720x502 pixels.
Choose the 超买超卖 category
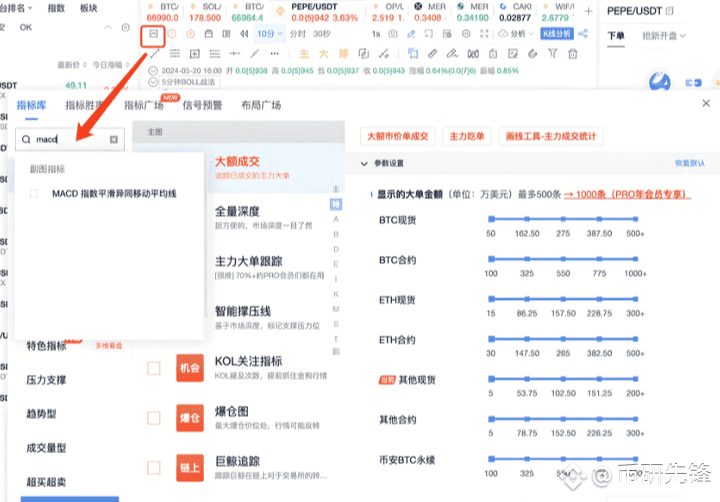click(x=46, y=482)
